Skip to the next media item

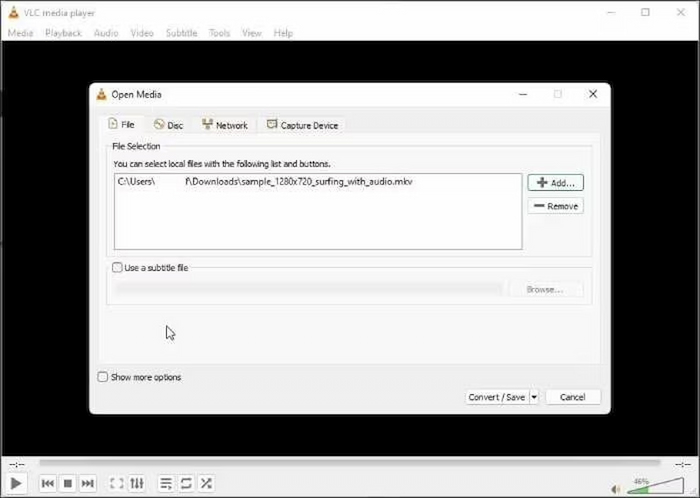88,483
